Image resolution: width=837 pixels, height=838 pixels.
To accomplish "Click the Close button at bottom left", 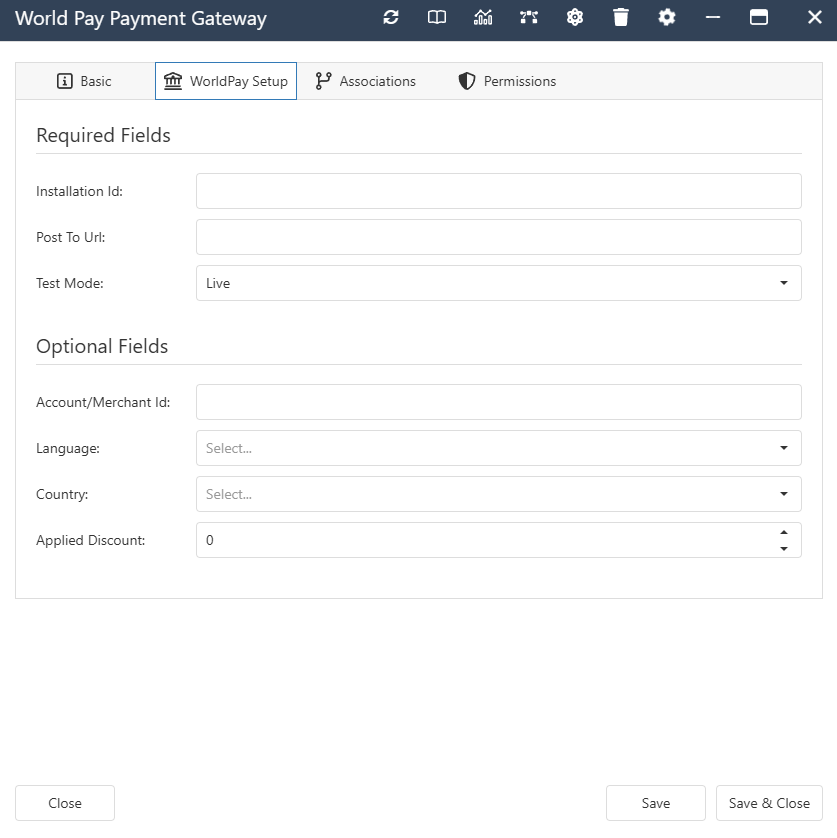I will [64, 803].
